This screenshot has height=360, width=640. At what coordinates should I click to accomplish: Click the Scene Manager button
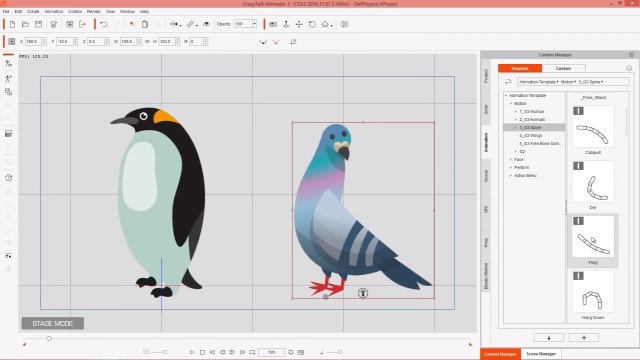541,354
